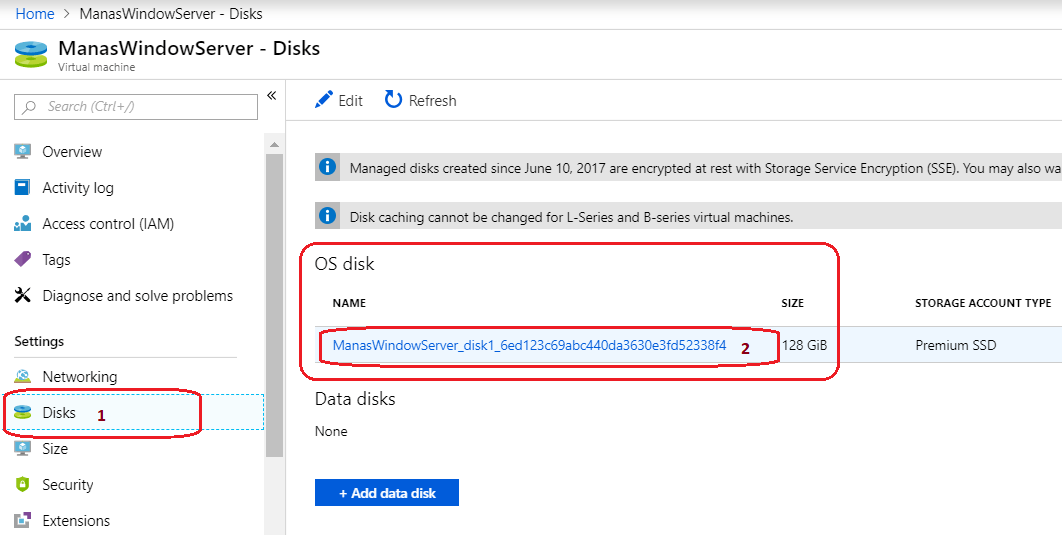This screenshot has width=1062, height=535.
Task: Click the disk caching L-Series notice text
Action: point(571,217)
